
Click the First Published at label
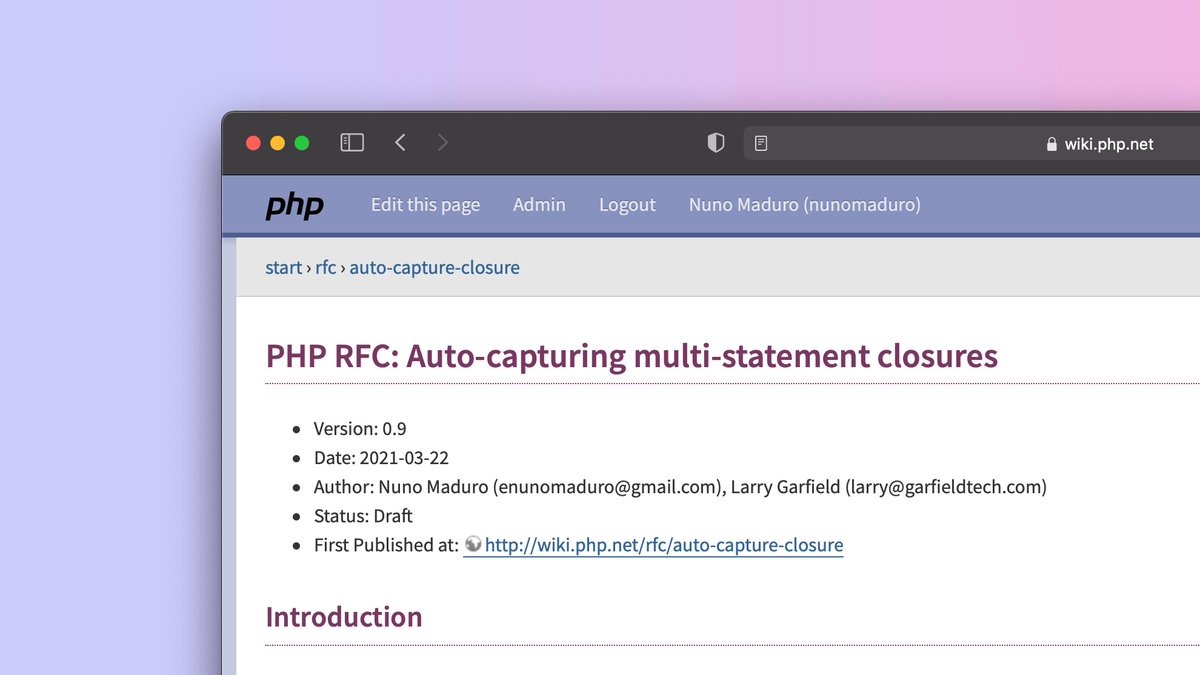[x=386, y=545]
